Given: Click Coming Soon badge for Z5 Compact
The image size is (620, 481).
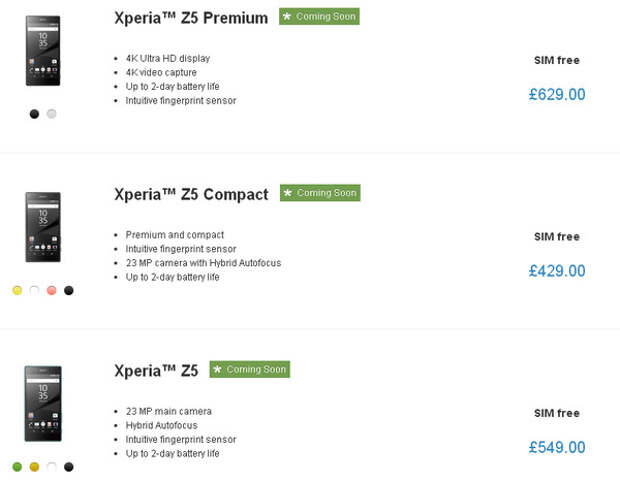Looking at the screenshot, I should pyautogui.click(x=320, y=193).
